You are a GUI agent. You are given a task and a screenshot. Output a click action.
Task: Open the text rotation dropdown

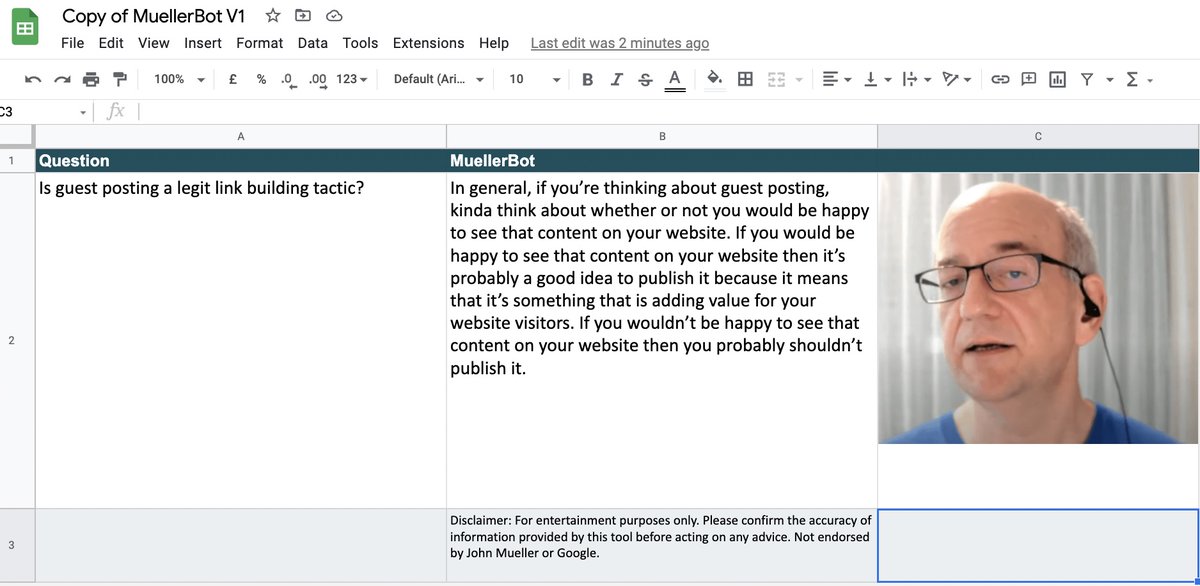pyautogui.click(x=957, y=79)
